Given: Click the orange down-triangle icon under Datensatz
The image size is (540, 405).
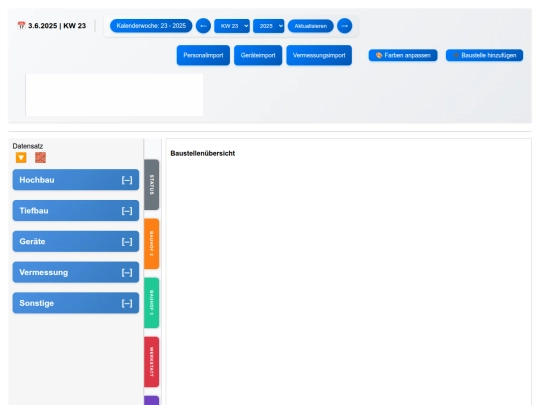Looking at the screenshot, I should coord(21,158).
